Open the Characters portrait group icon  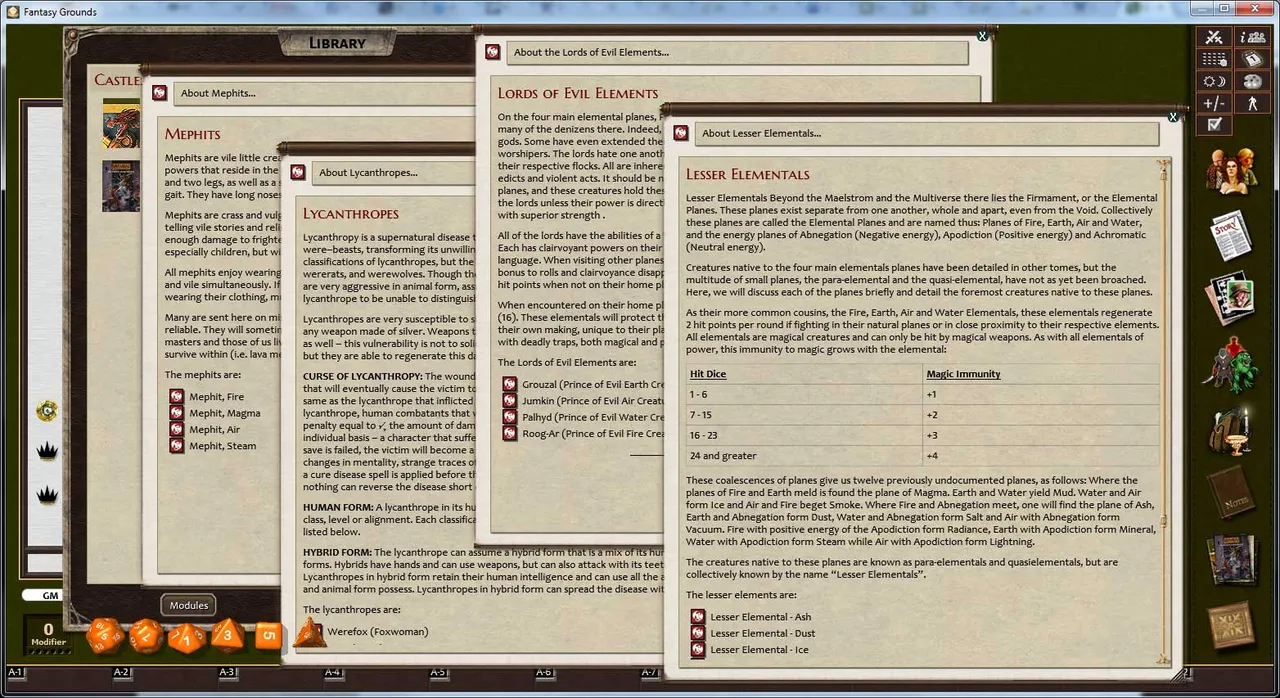point(1231,169)
